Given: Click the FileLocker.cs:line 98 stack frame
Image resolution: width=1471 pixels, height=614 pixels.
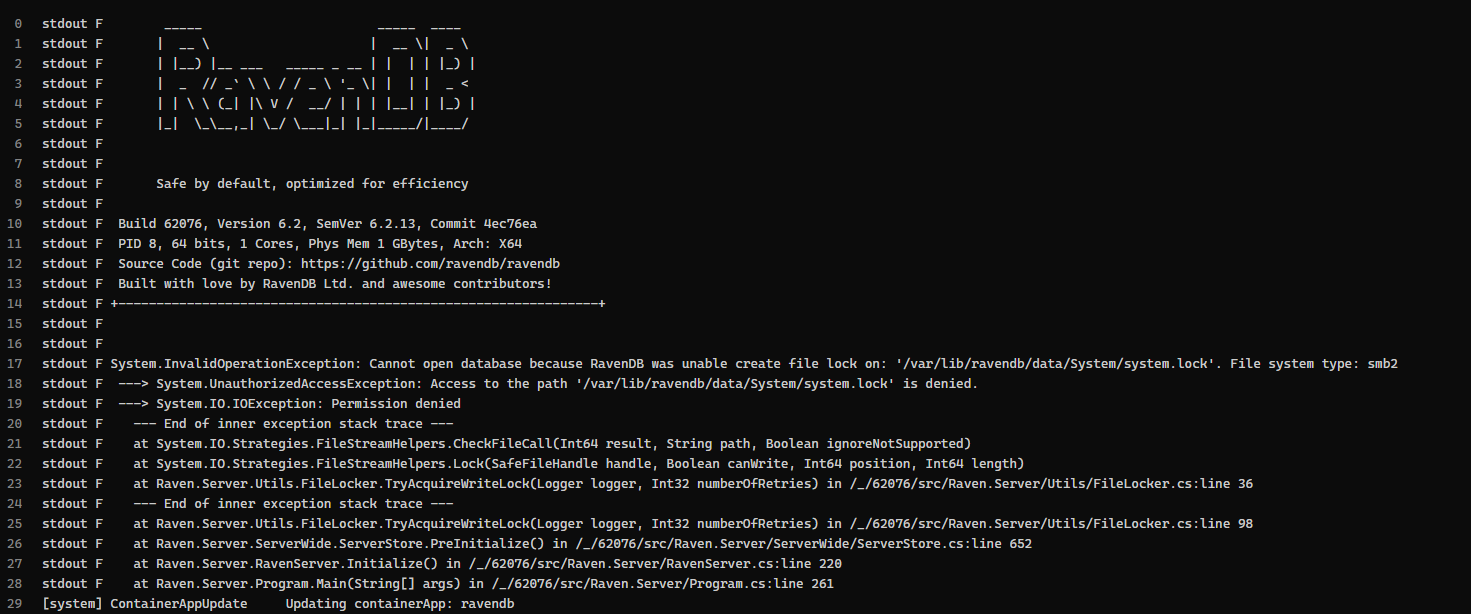Looking at the screenshot, I should [693, 524].
